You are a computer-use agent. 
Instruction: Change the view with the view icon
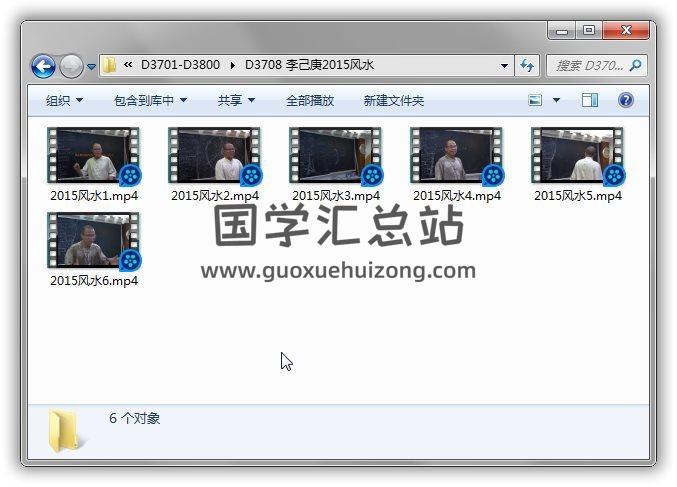coord(535,100)
